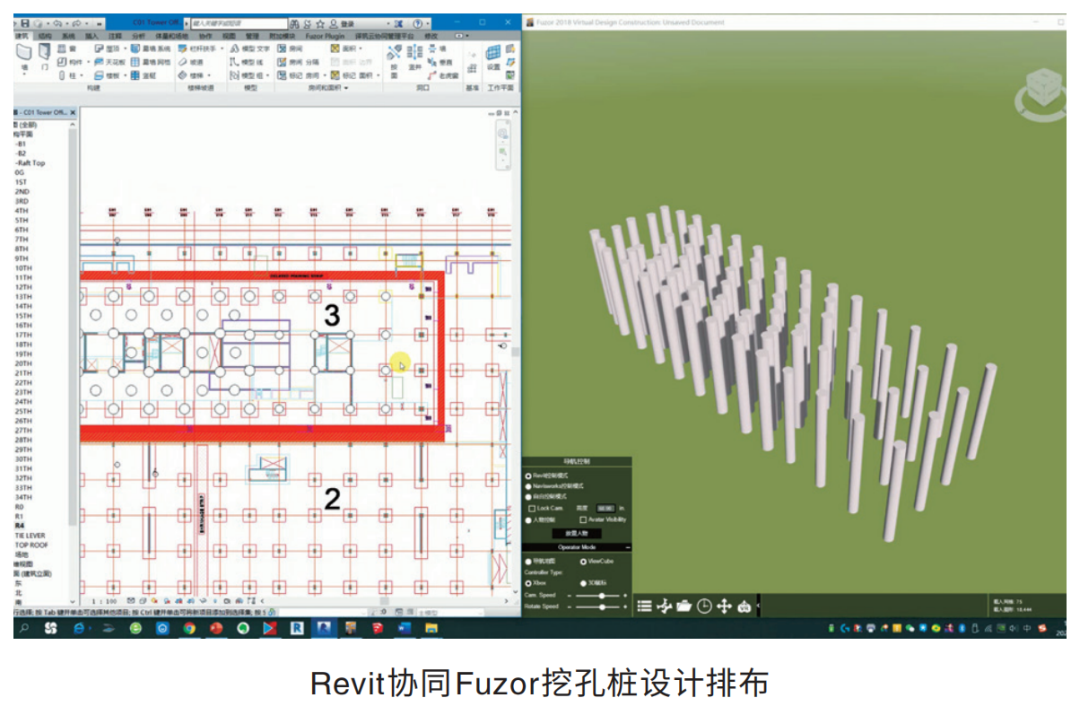This screenshot has width=1080, height=715.
Task: Click the height value field in Fuzor
Action: [606, 508]
